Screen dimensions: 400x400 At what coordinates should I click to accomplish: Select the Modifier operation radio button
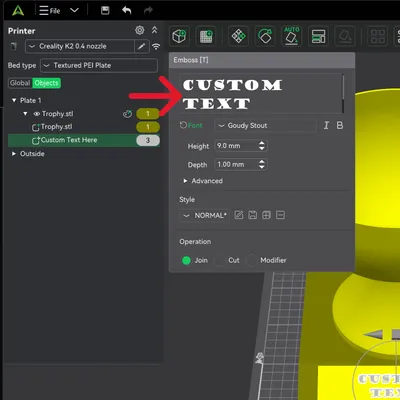(252, 260)
